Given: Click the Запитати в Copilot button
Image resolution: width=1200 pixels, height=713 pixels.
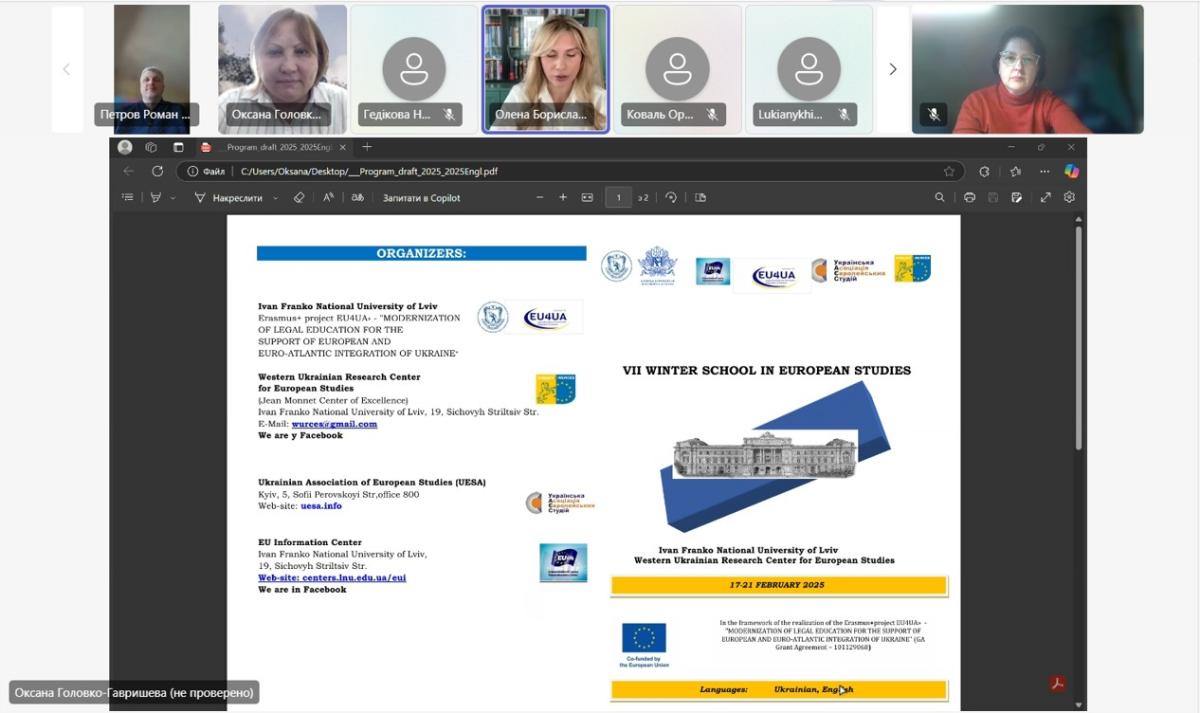Looking at the screenshot, I should [x=421, y=198].
